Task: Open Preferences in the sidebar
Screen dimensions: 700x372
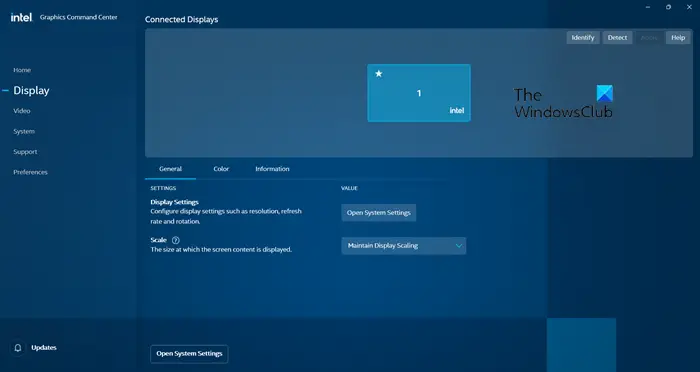Action: point(30,172)
